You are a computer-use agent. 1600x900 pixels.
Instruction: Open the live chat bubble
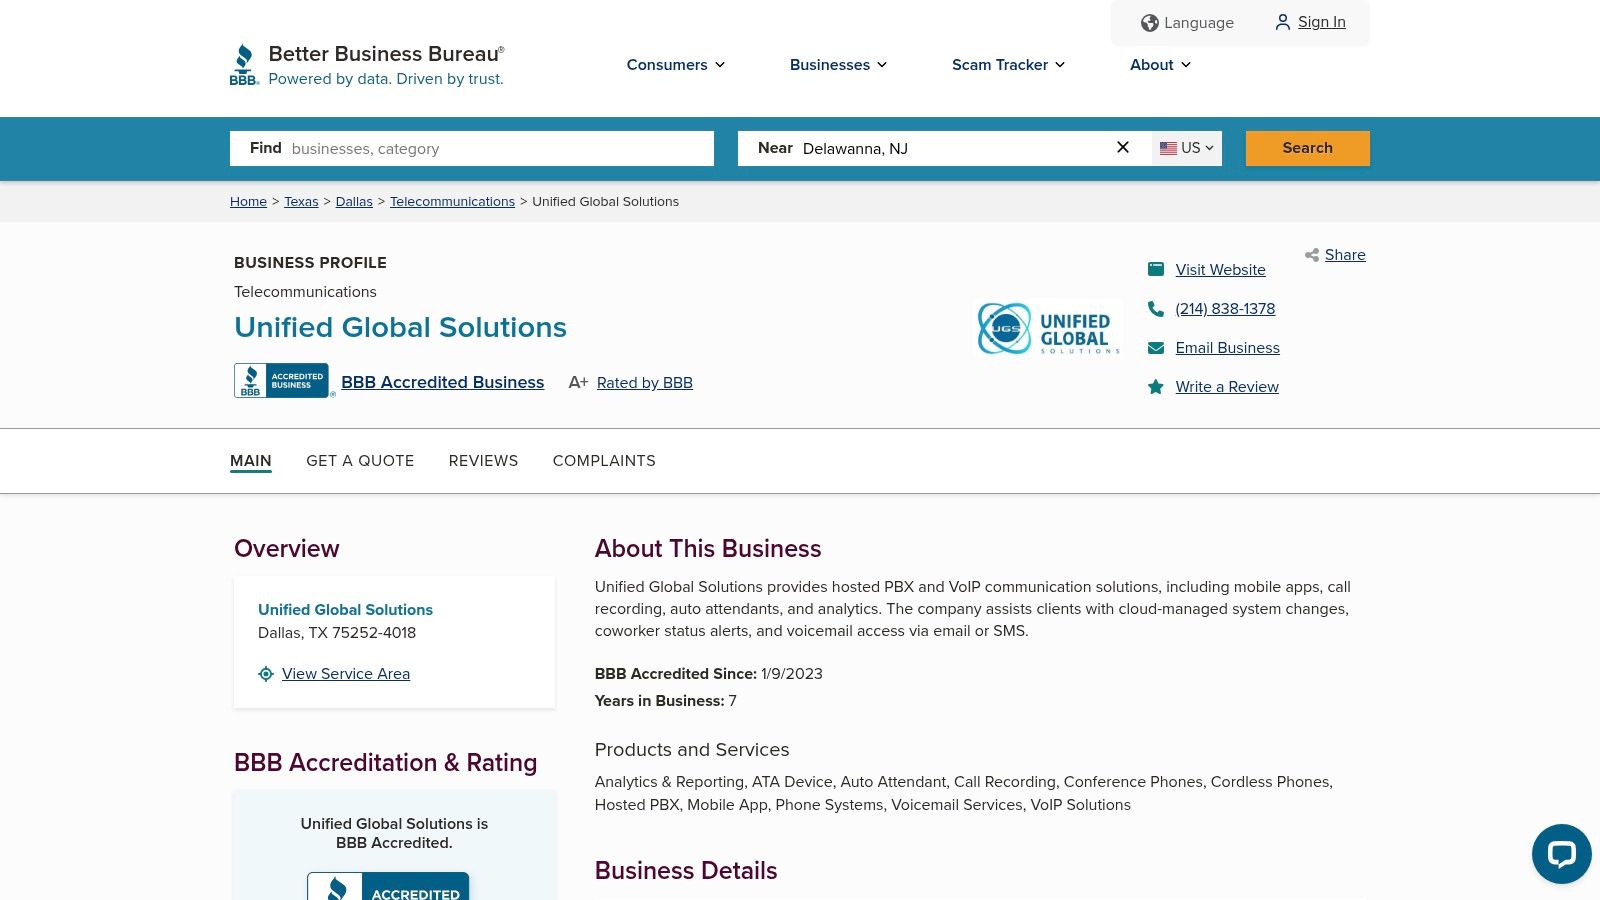1561,853
